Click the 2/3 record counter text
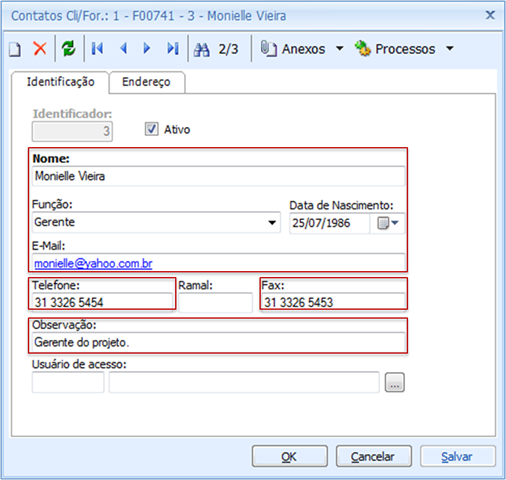The width and height of the screenshot is (506, 480). (x=228, y=49)
